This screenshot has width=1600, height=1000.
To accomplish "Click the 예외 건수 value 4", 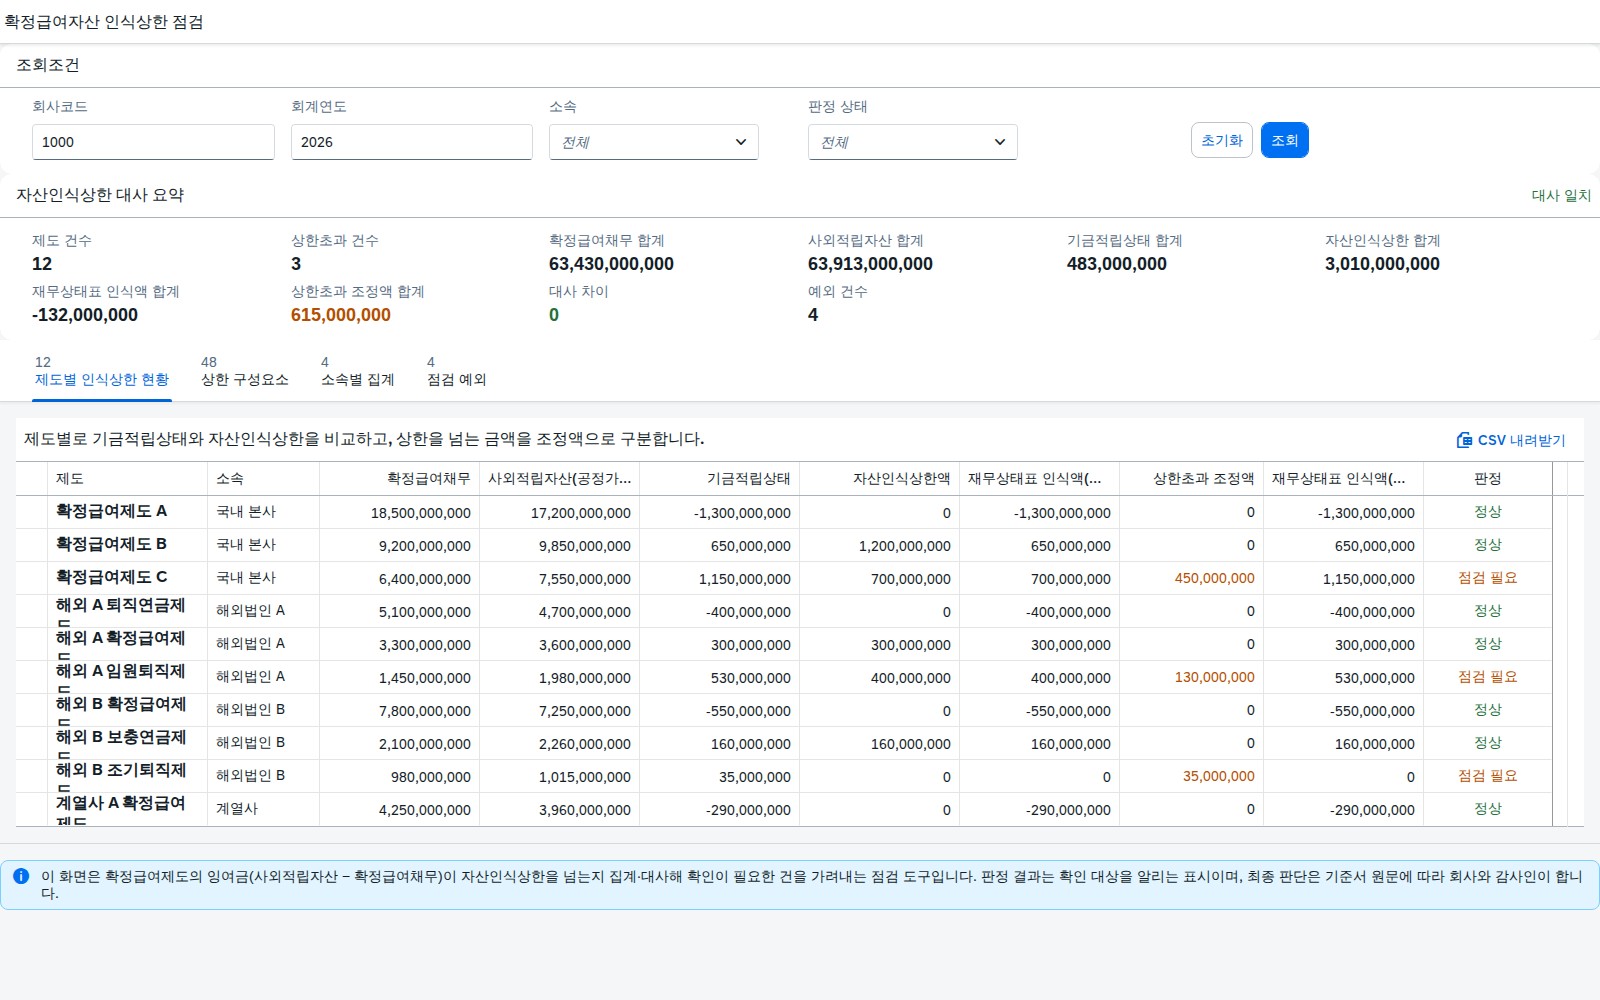I will pyautogui.click(x=813, y=315).
